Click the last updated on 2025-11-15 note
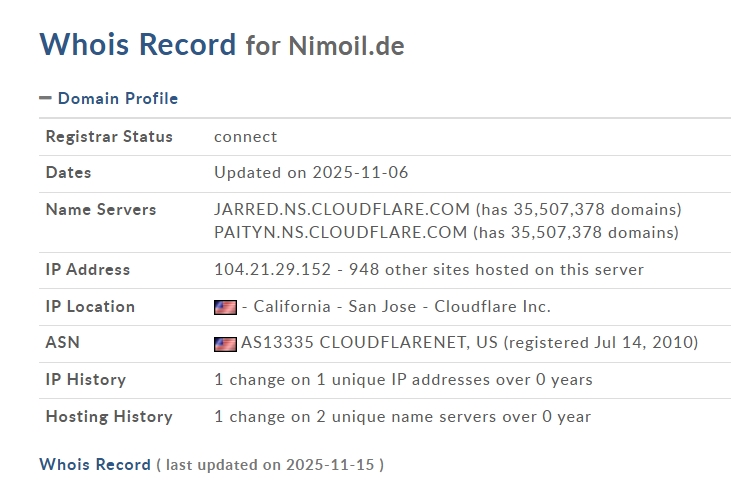 click(270, 465)
